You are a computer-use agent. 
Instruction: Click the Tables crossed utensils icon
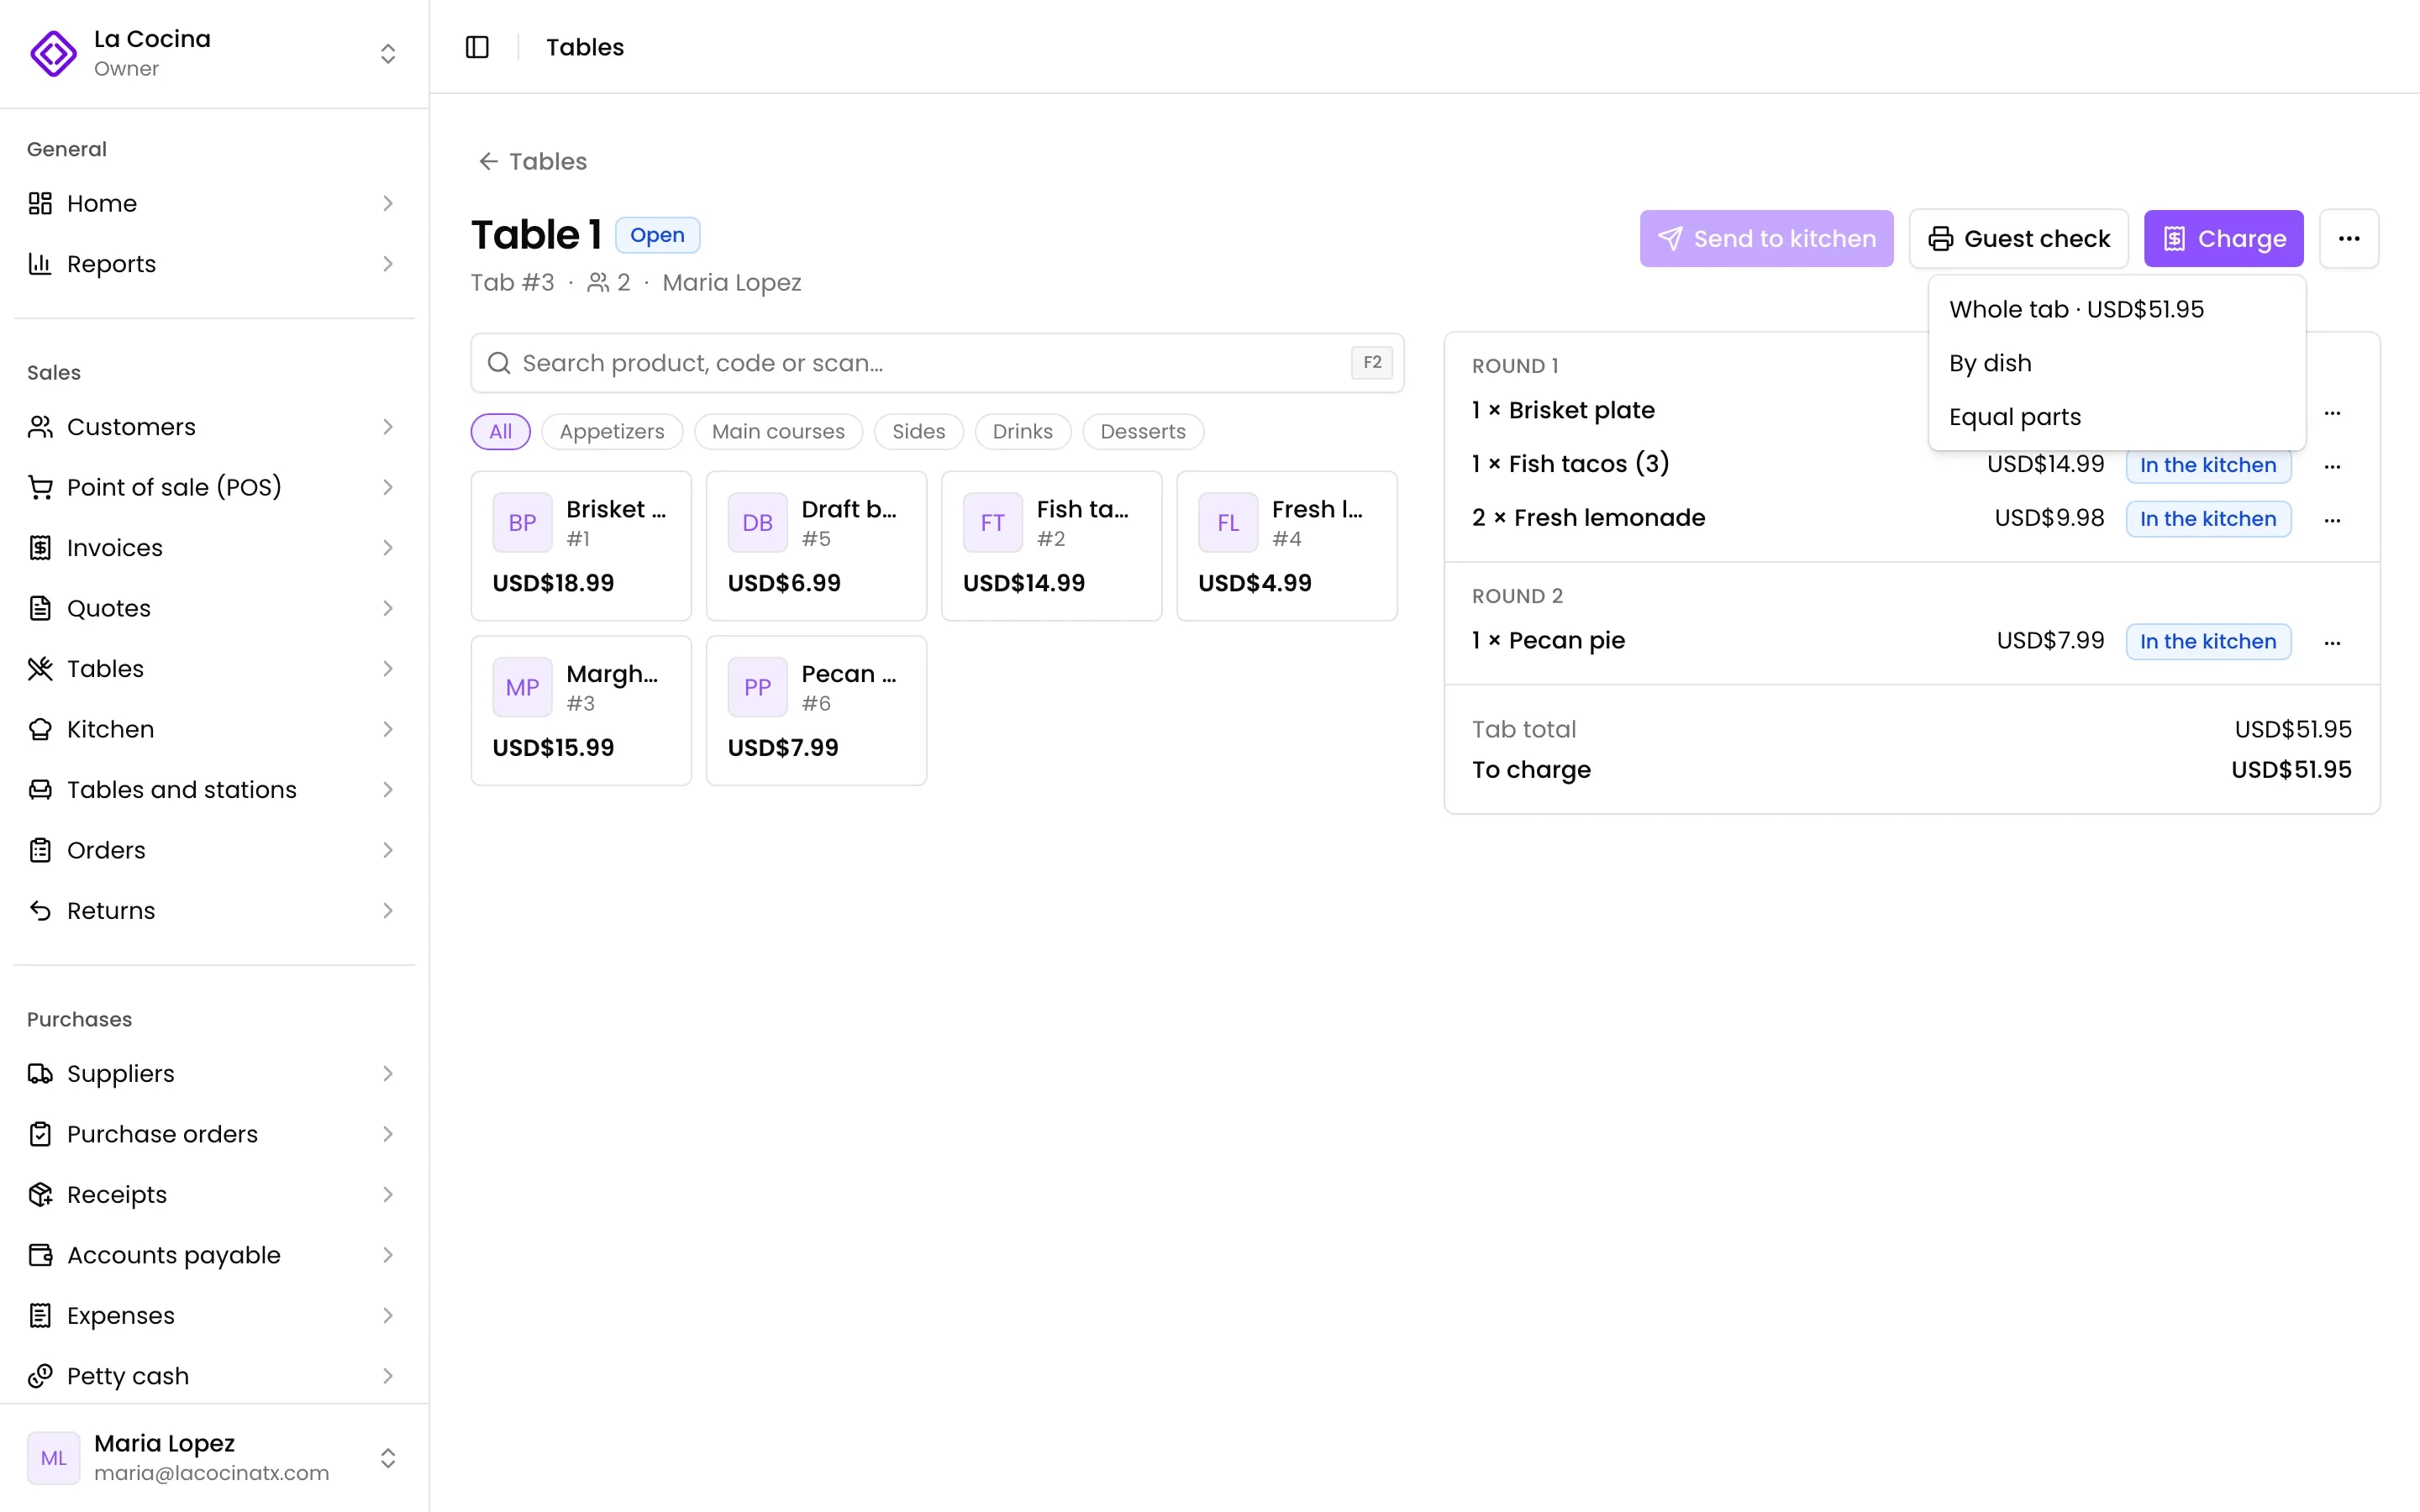[x=40, y=669]
